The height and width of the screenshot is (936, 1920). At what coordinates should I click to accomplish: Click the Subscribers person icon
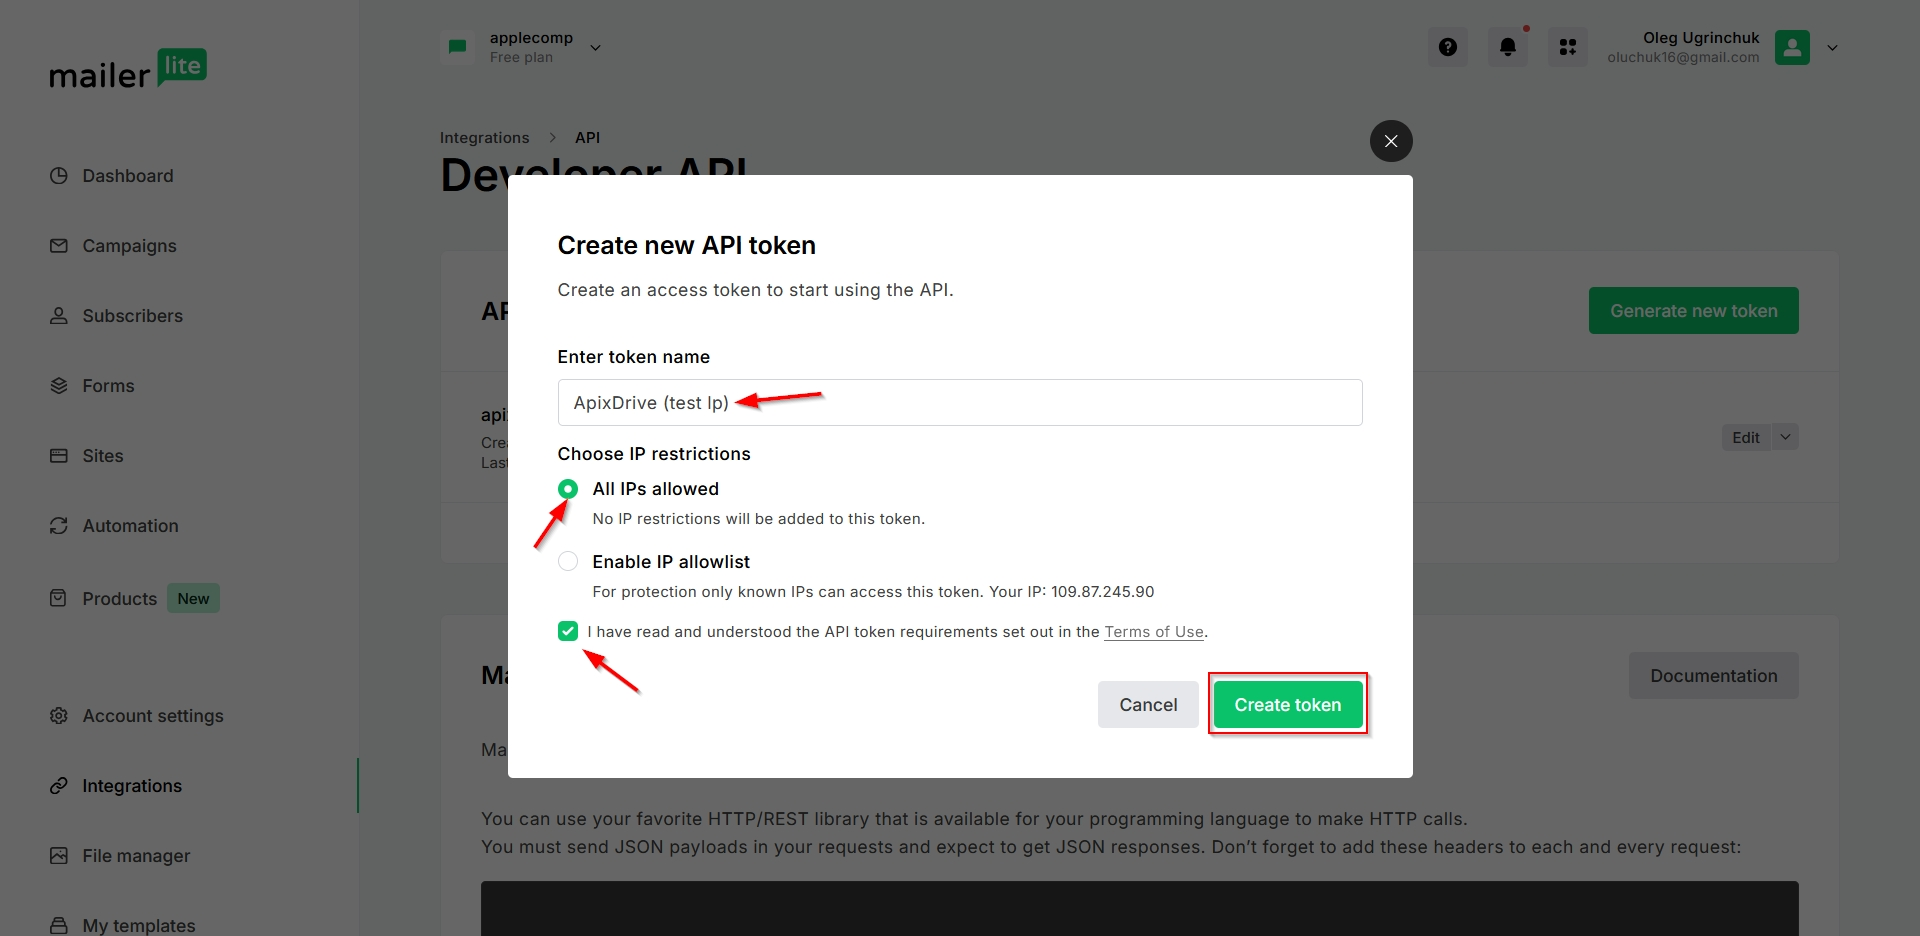(x=59, y=316)
